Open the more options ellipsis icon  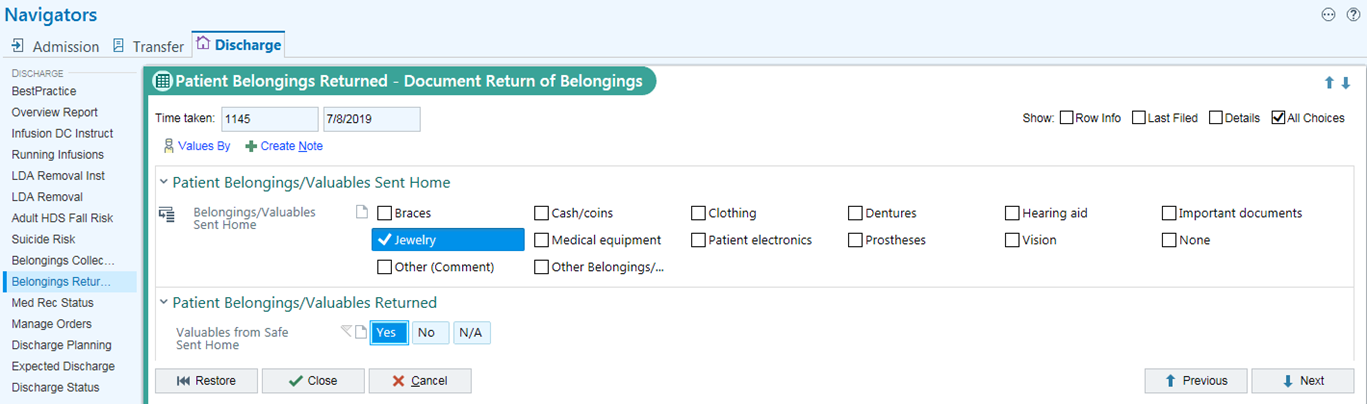pos(1329,15)
